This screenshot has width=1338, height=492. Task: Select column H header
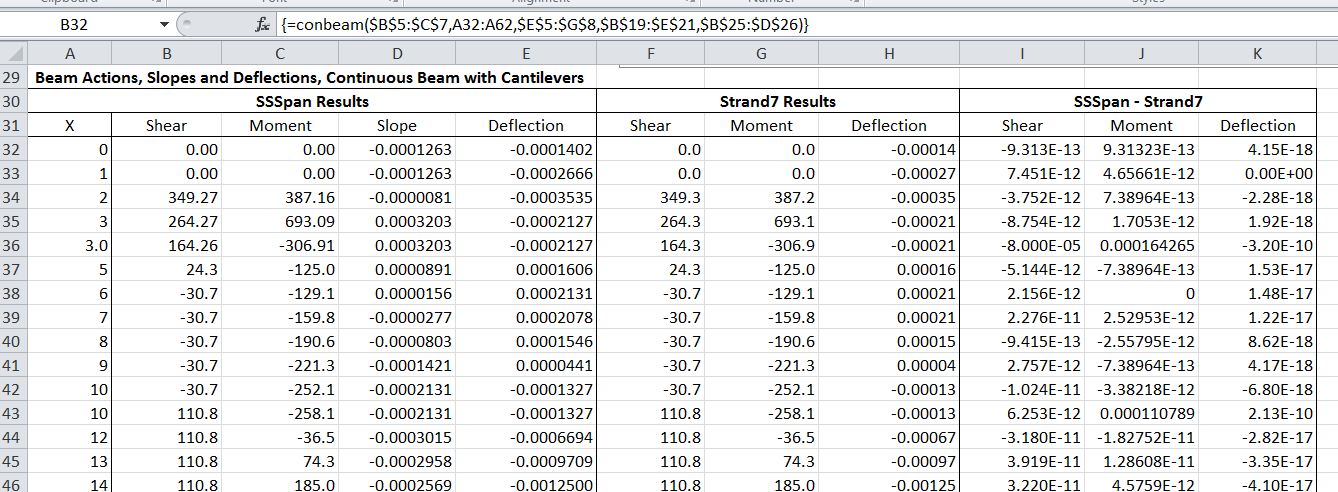pyautogui.click(x=889, y=54)
